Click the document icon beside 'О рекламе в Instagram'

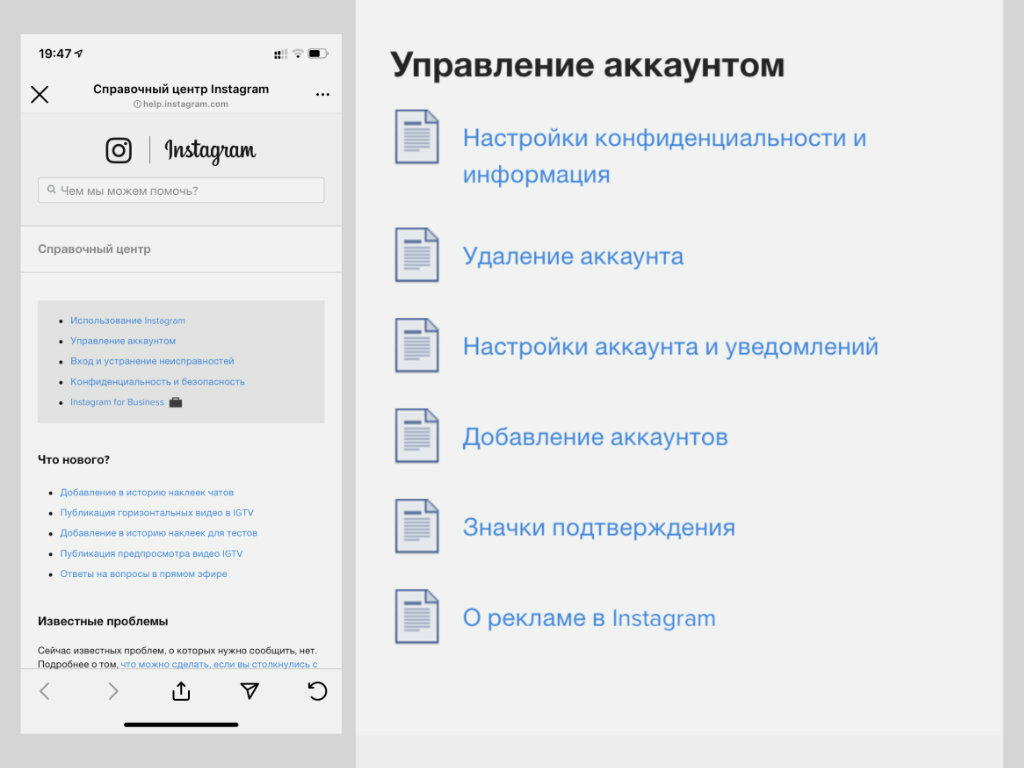coord(417,616)
